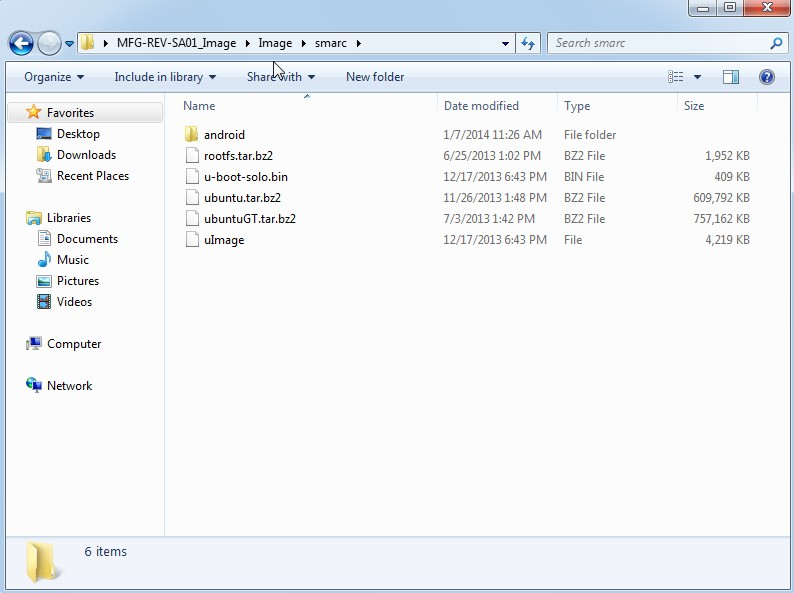This screenshot has height=593, width=794.
Task: Select Computer in navigation pane
Action: coord(74,344)
